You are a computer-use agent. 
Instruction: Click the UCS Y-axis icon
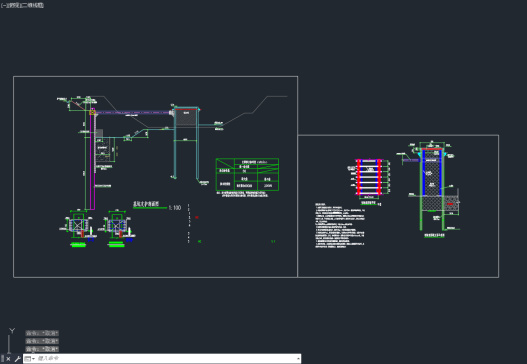pyautogui.click(x=12, y=331)
